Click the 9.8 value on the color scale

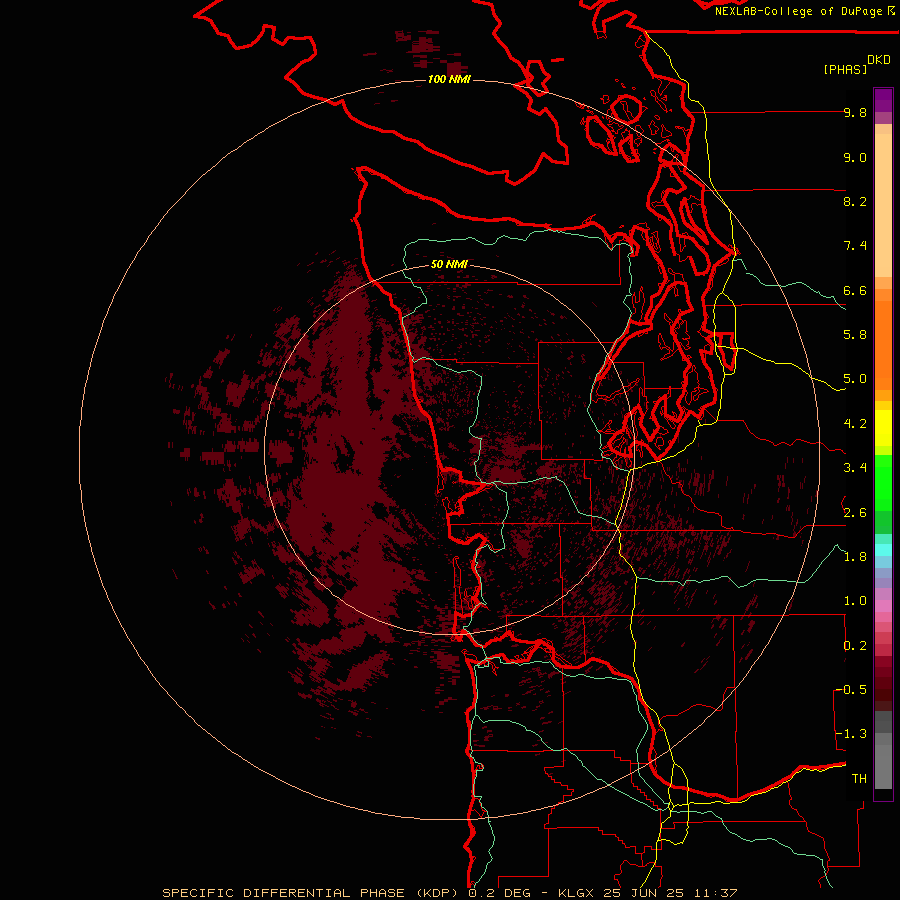point(855,112)
